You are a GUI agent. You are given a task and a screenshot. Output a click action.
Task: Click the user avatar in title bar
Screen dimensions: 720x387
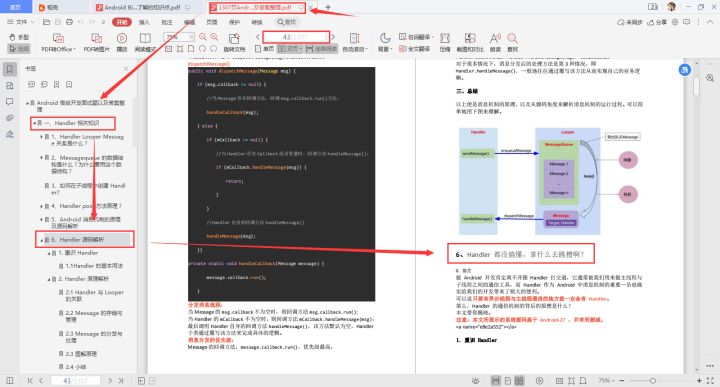click(671, 7)
